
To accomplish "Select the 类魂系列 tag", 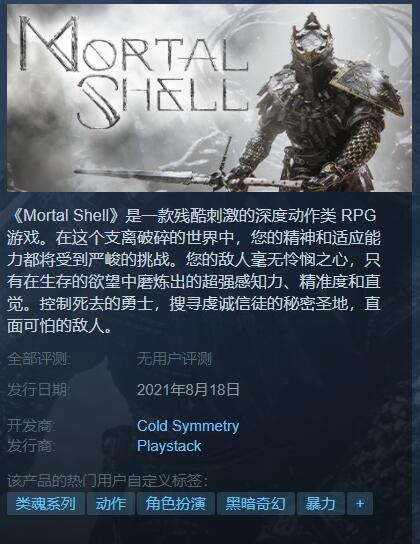I will click(x=46, y=503).
